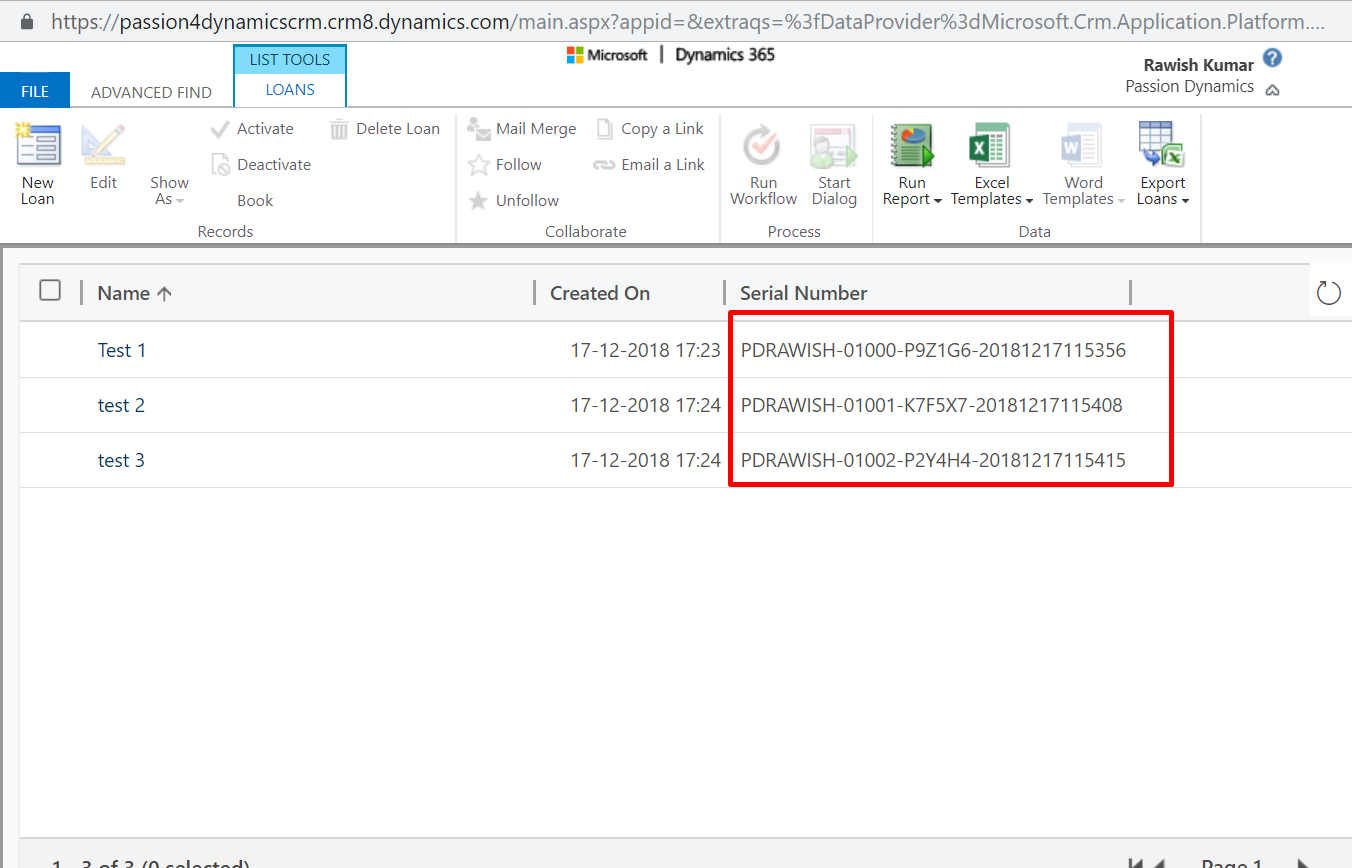Click the refresh list icon
This screenshot has height=868, width=1352.
point(1328,292)
